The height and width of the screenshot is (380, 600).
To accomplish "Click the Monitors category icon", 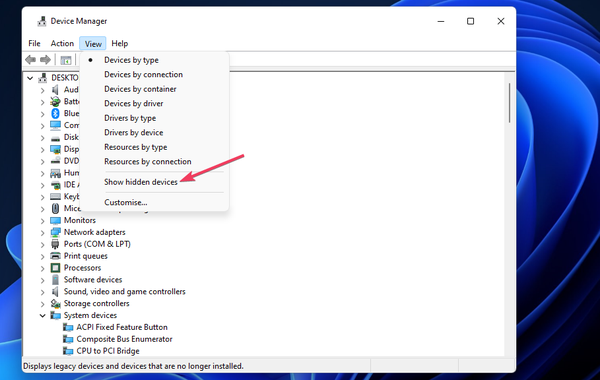I will click(55, 220).
